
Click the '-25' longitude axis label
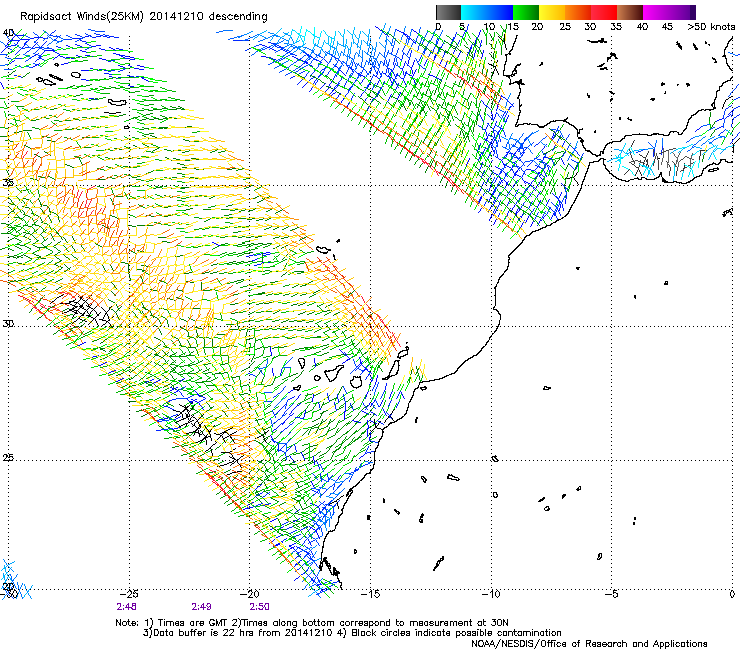(x=129, y=594)
